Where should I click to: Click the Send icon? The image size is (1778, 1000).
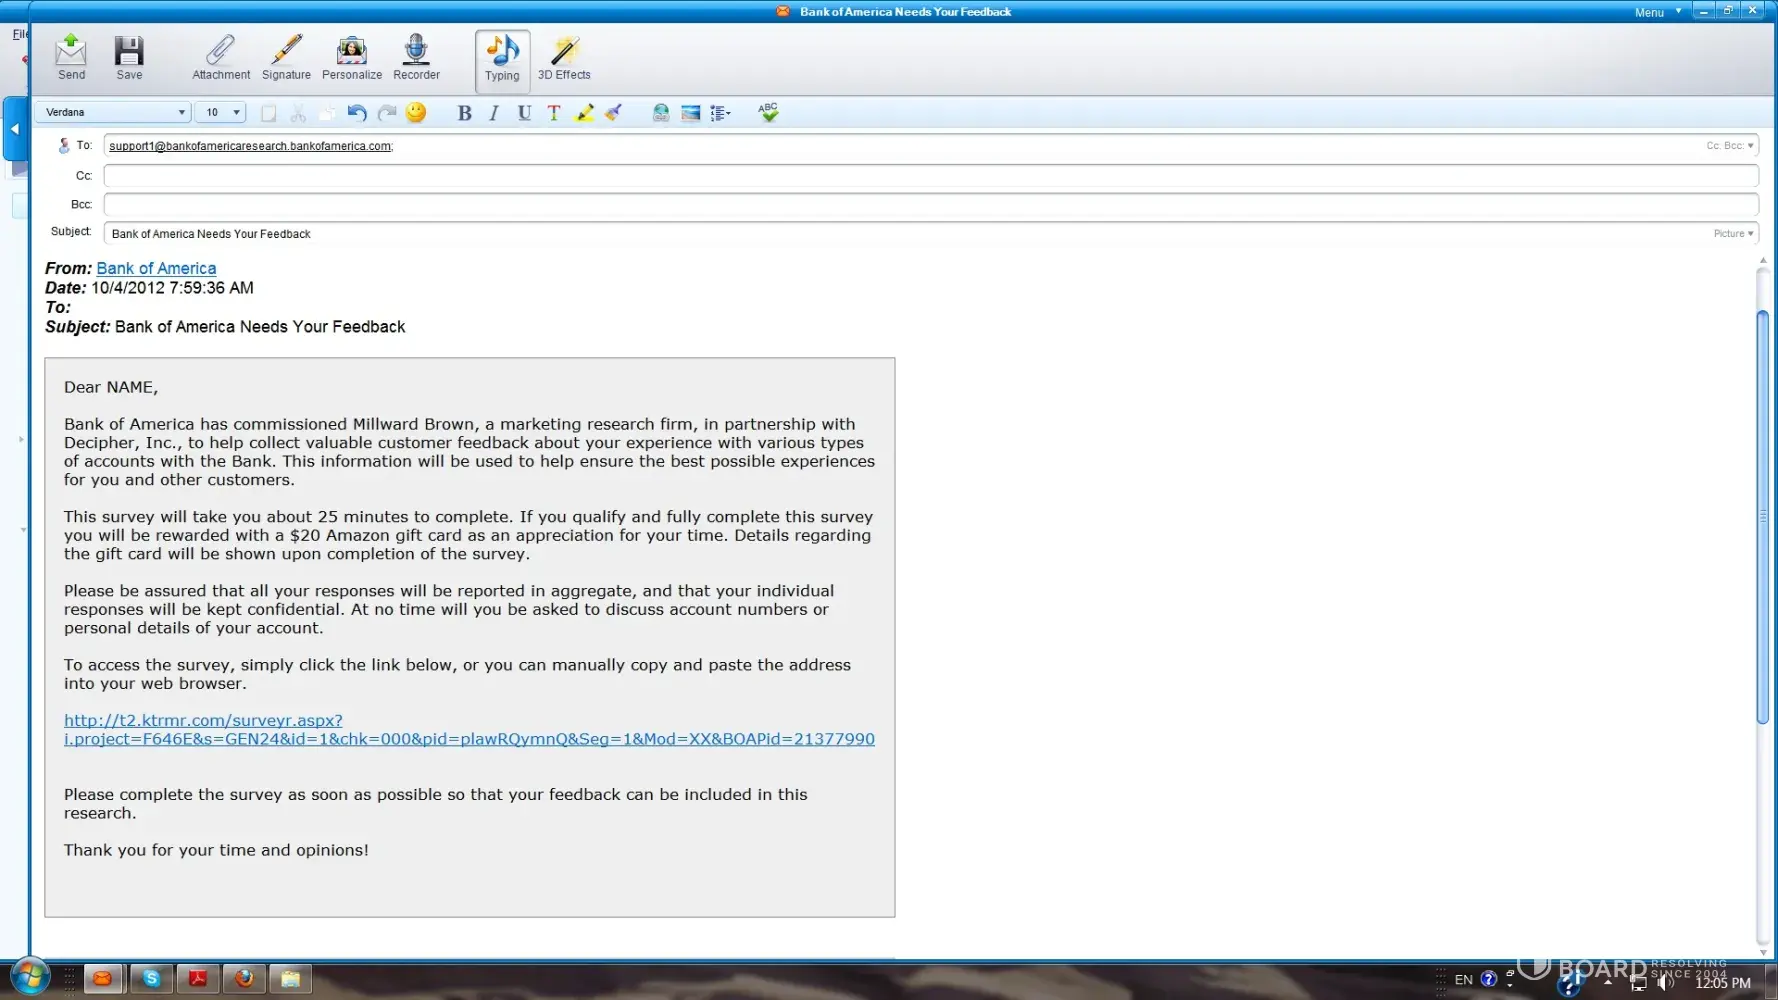[71, 57]
